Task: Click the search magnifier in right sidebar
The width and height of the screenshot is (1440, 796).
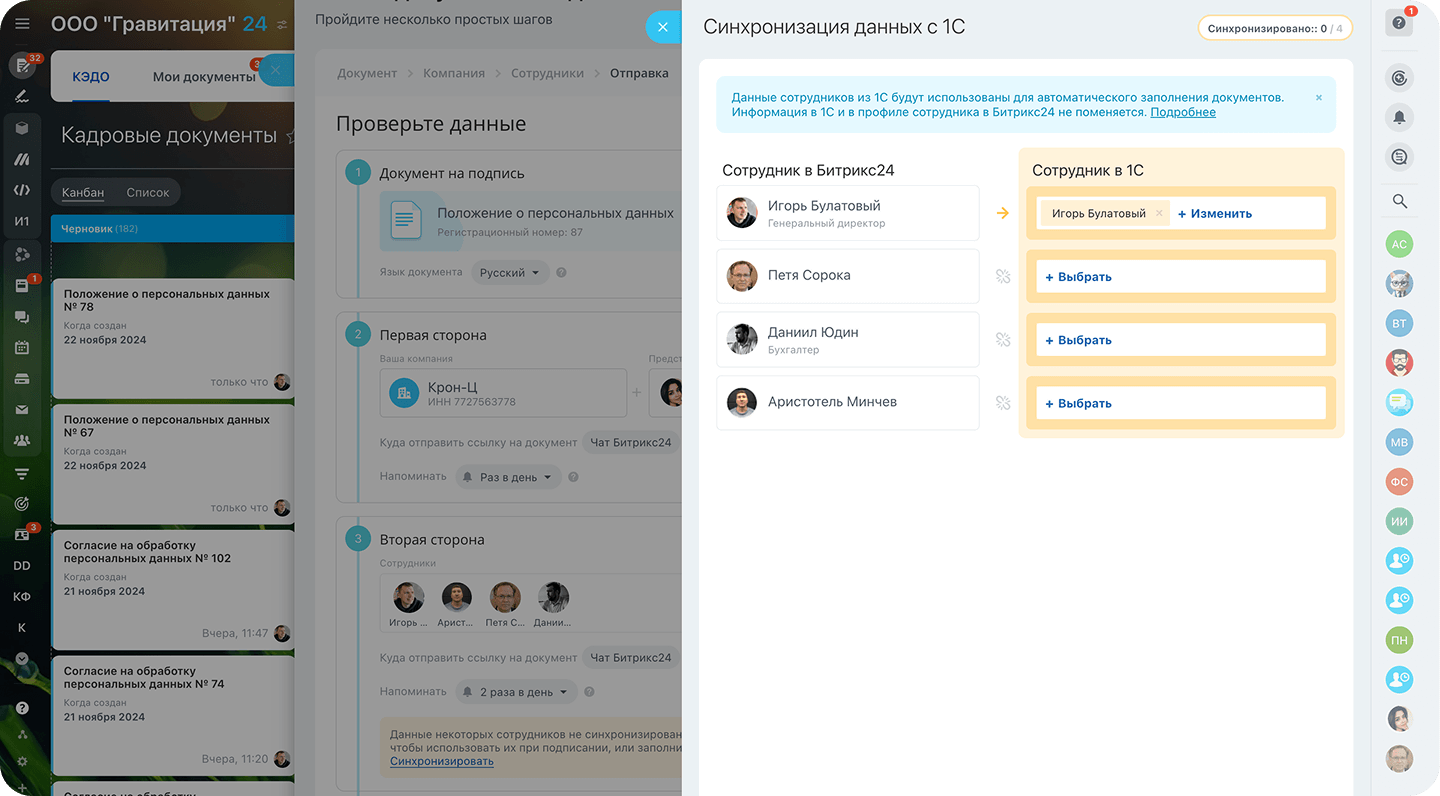Action: pyautogui.click(x=1399, y=201)
